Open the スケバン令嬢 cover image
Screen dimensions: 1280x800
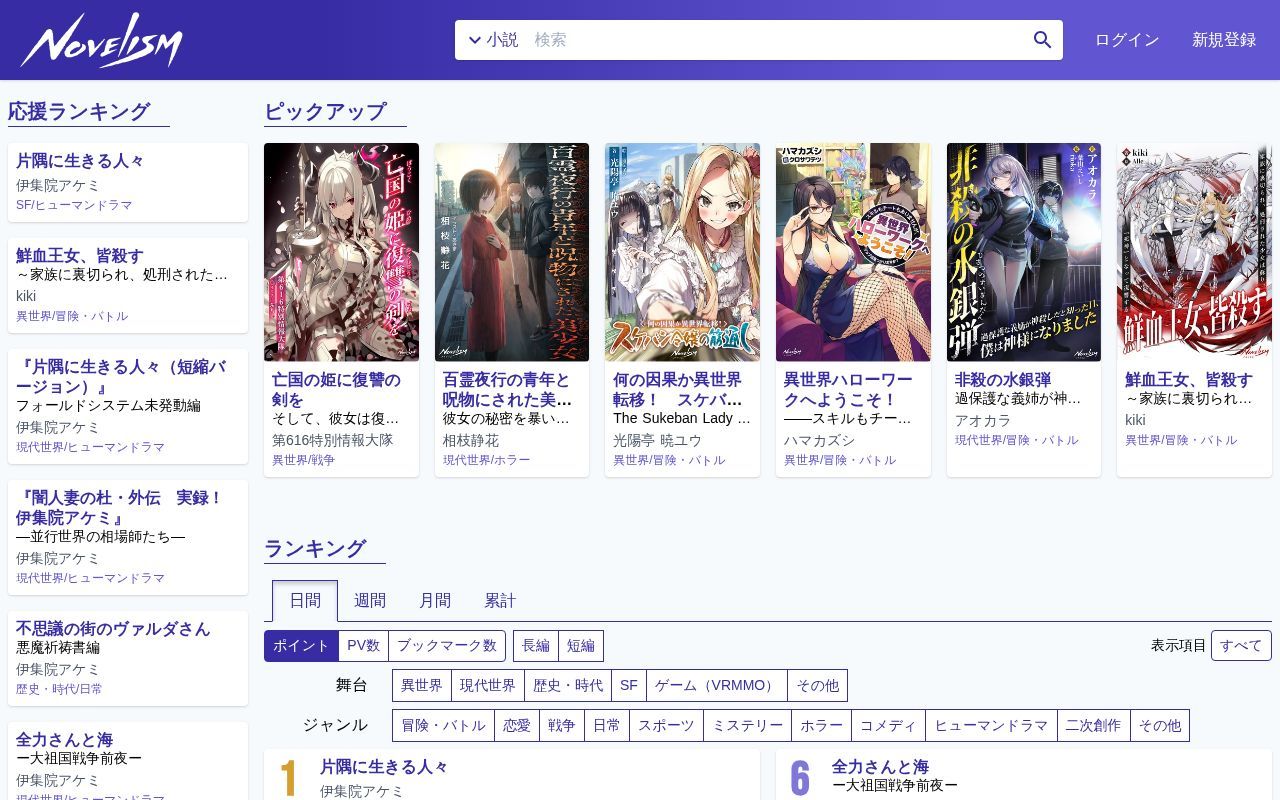tap(682, 252)
